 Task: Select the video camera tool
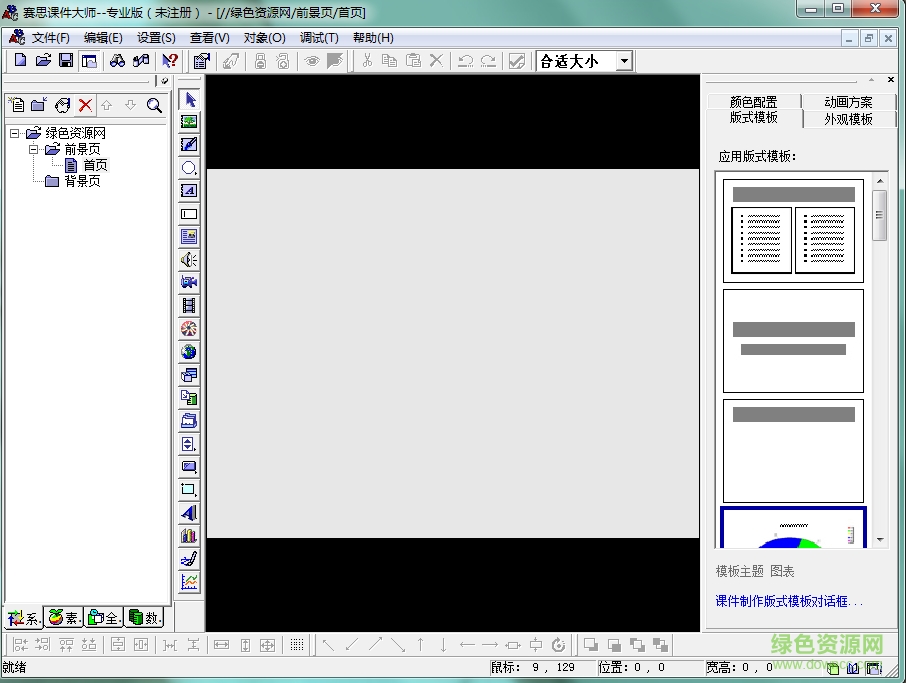click(189, 283)
